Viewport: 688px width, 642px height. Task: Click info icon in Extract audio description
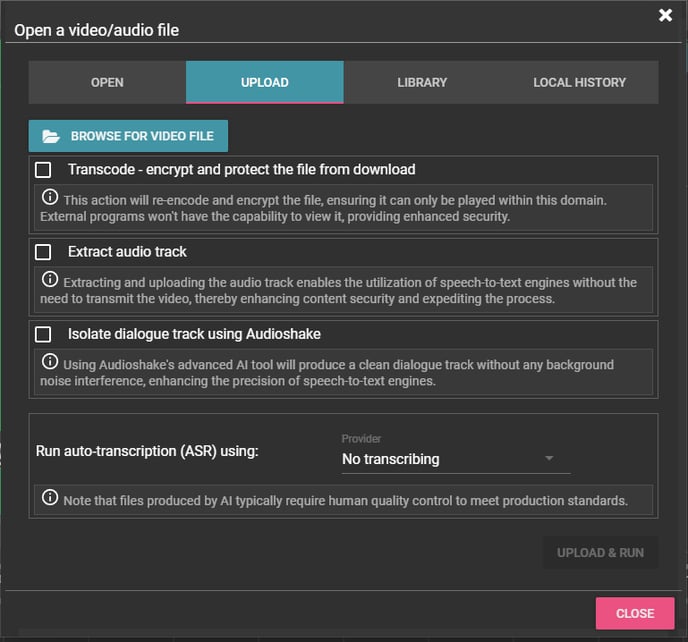click(x=50, y=280)
